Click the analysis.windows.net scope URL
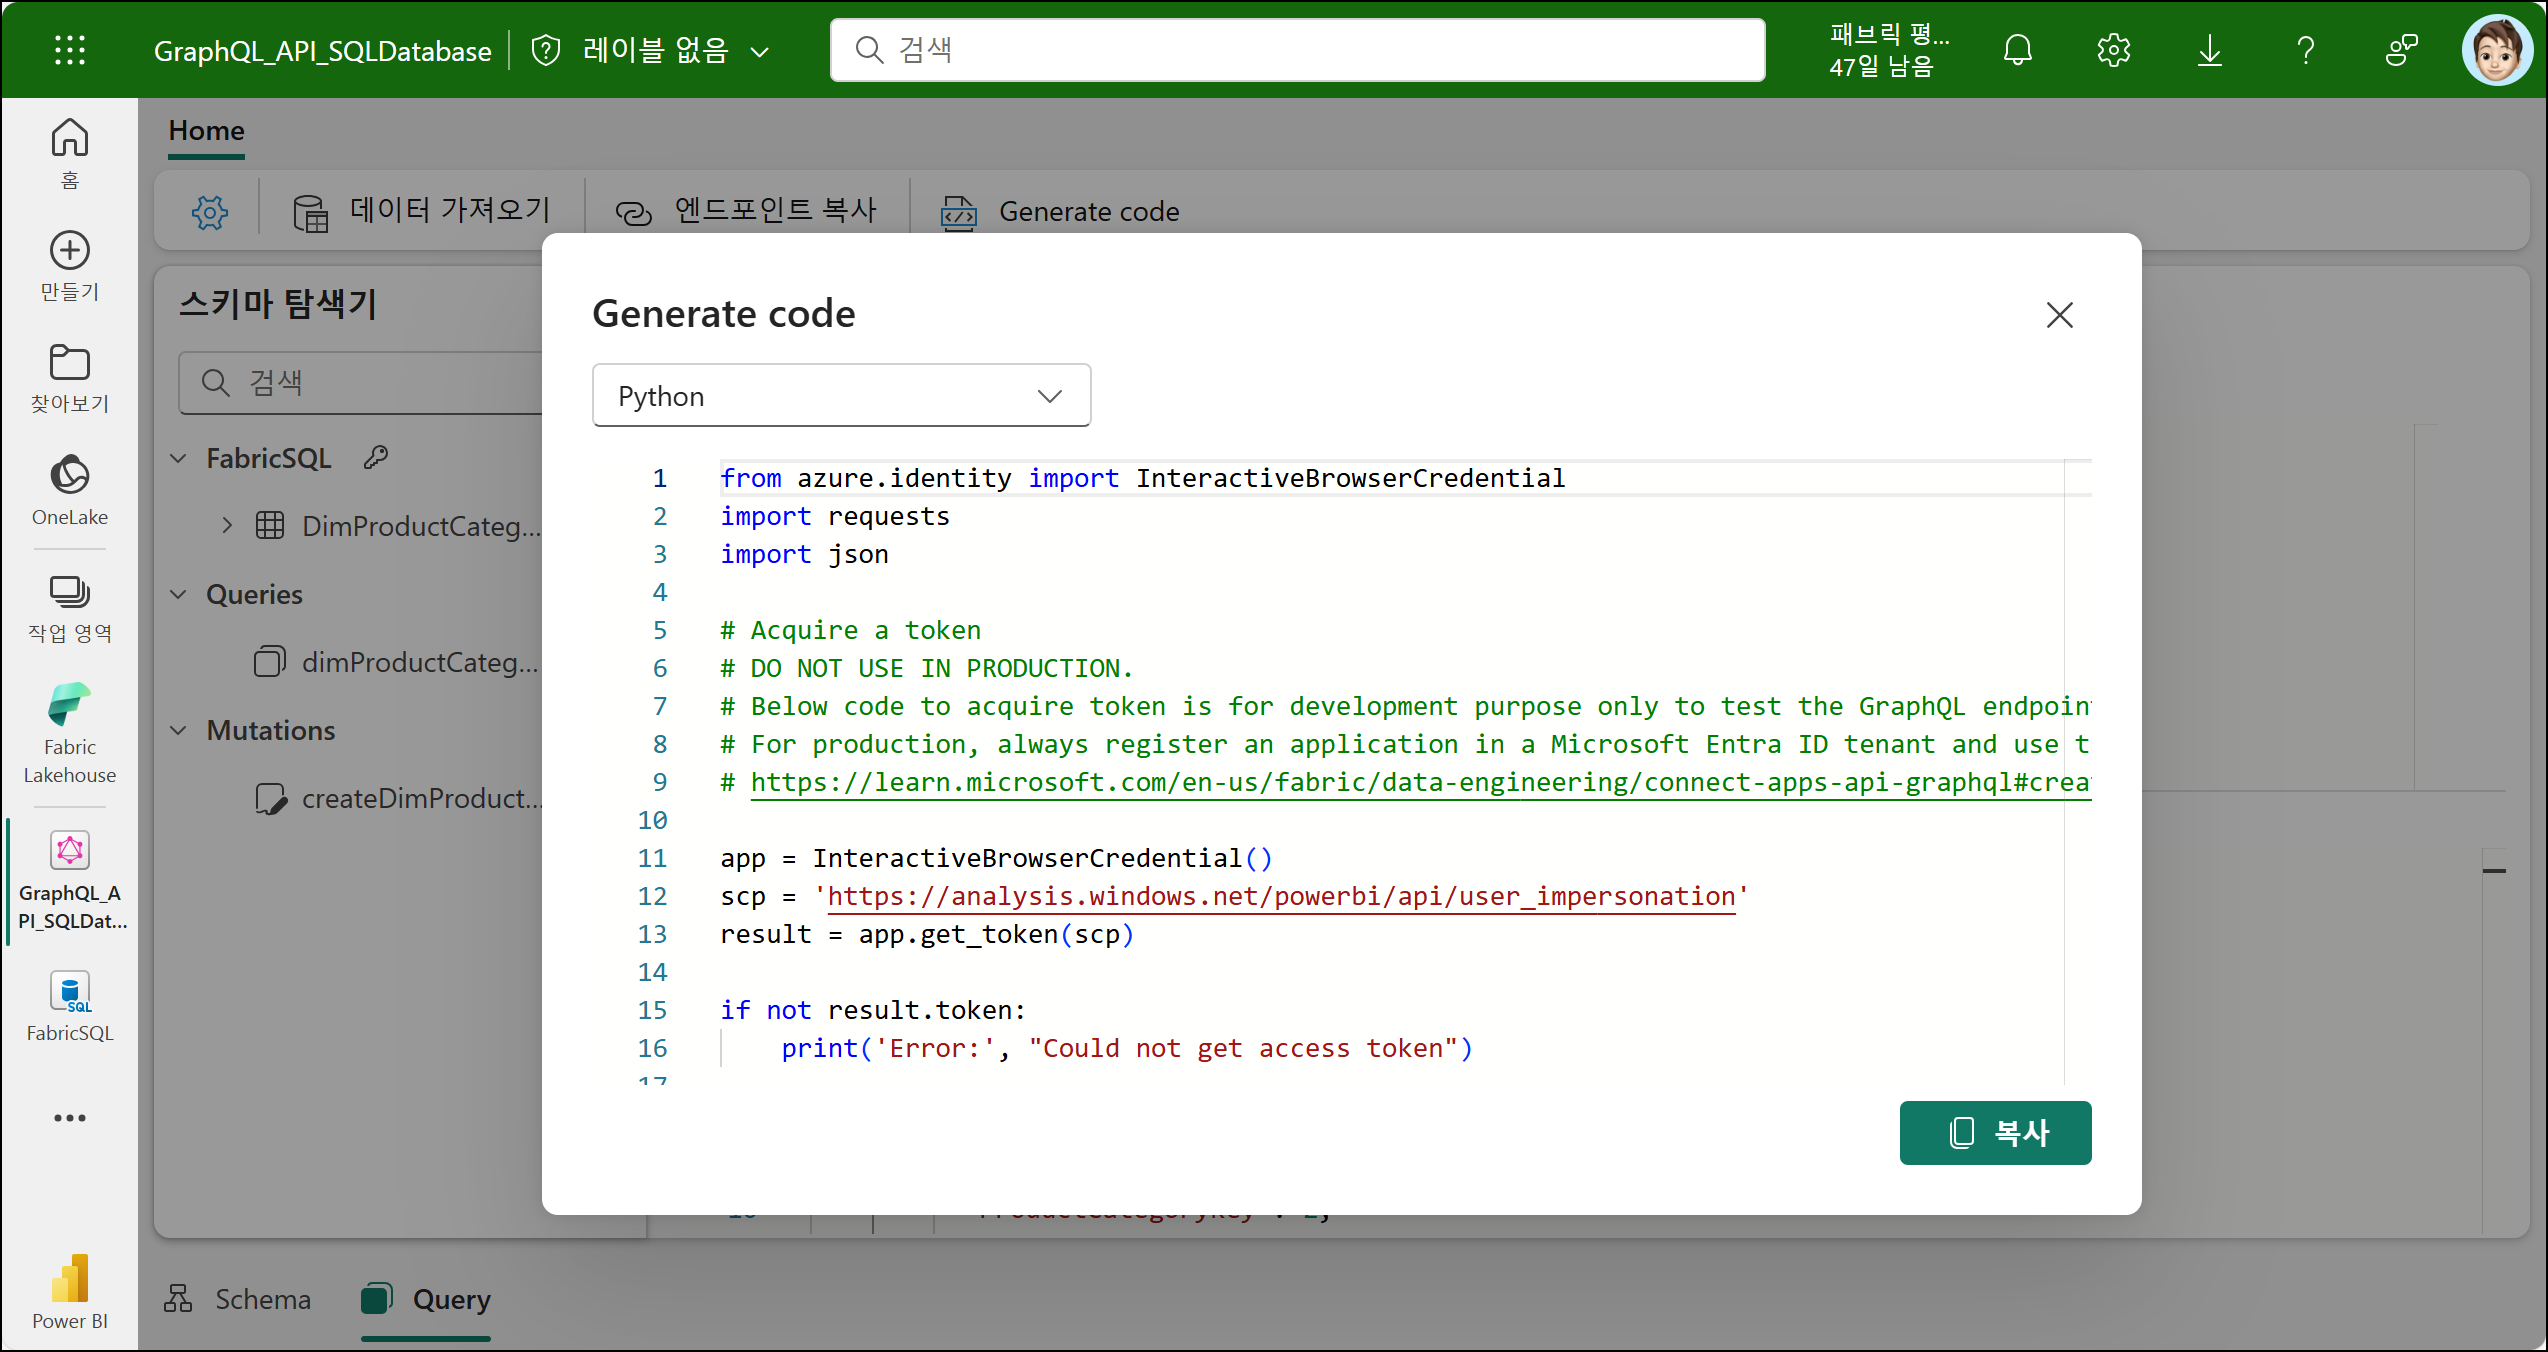The height and width of the screenshot is (1352, 2548). click(1281, 896)
